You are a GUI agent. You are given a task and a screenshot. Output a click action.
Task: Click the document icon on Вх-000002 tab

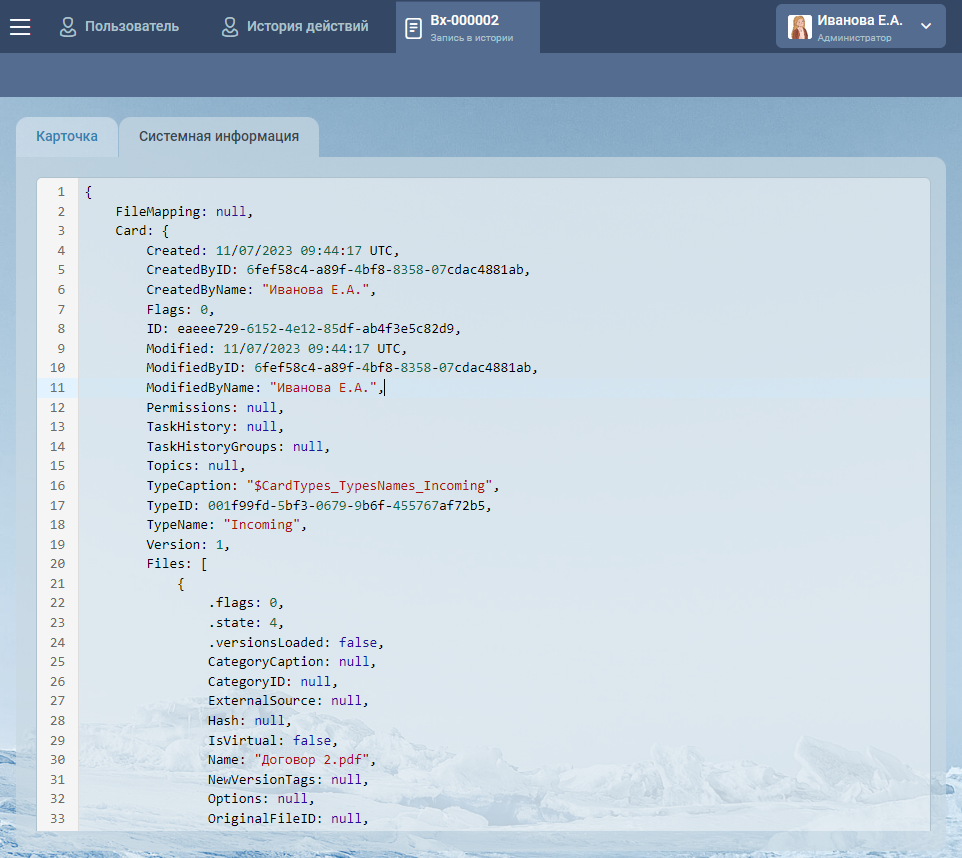coord(413,28)
